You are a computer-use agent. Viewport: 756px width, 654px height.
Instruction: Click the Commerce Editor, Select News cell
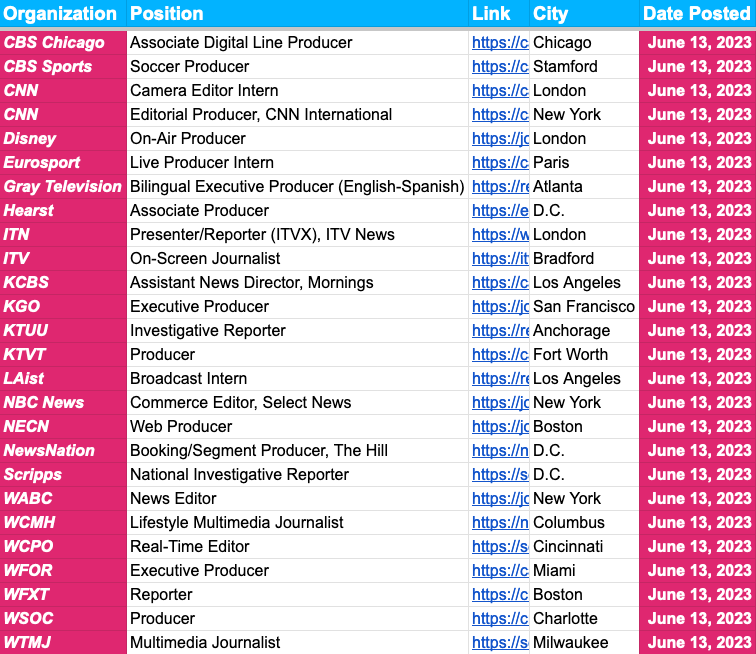coord(240,403)
